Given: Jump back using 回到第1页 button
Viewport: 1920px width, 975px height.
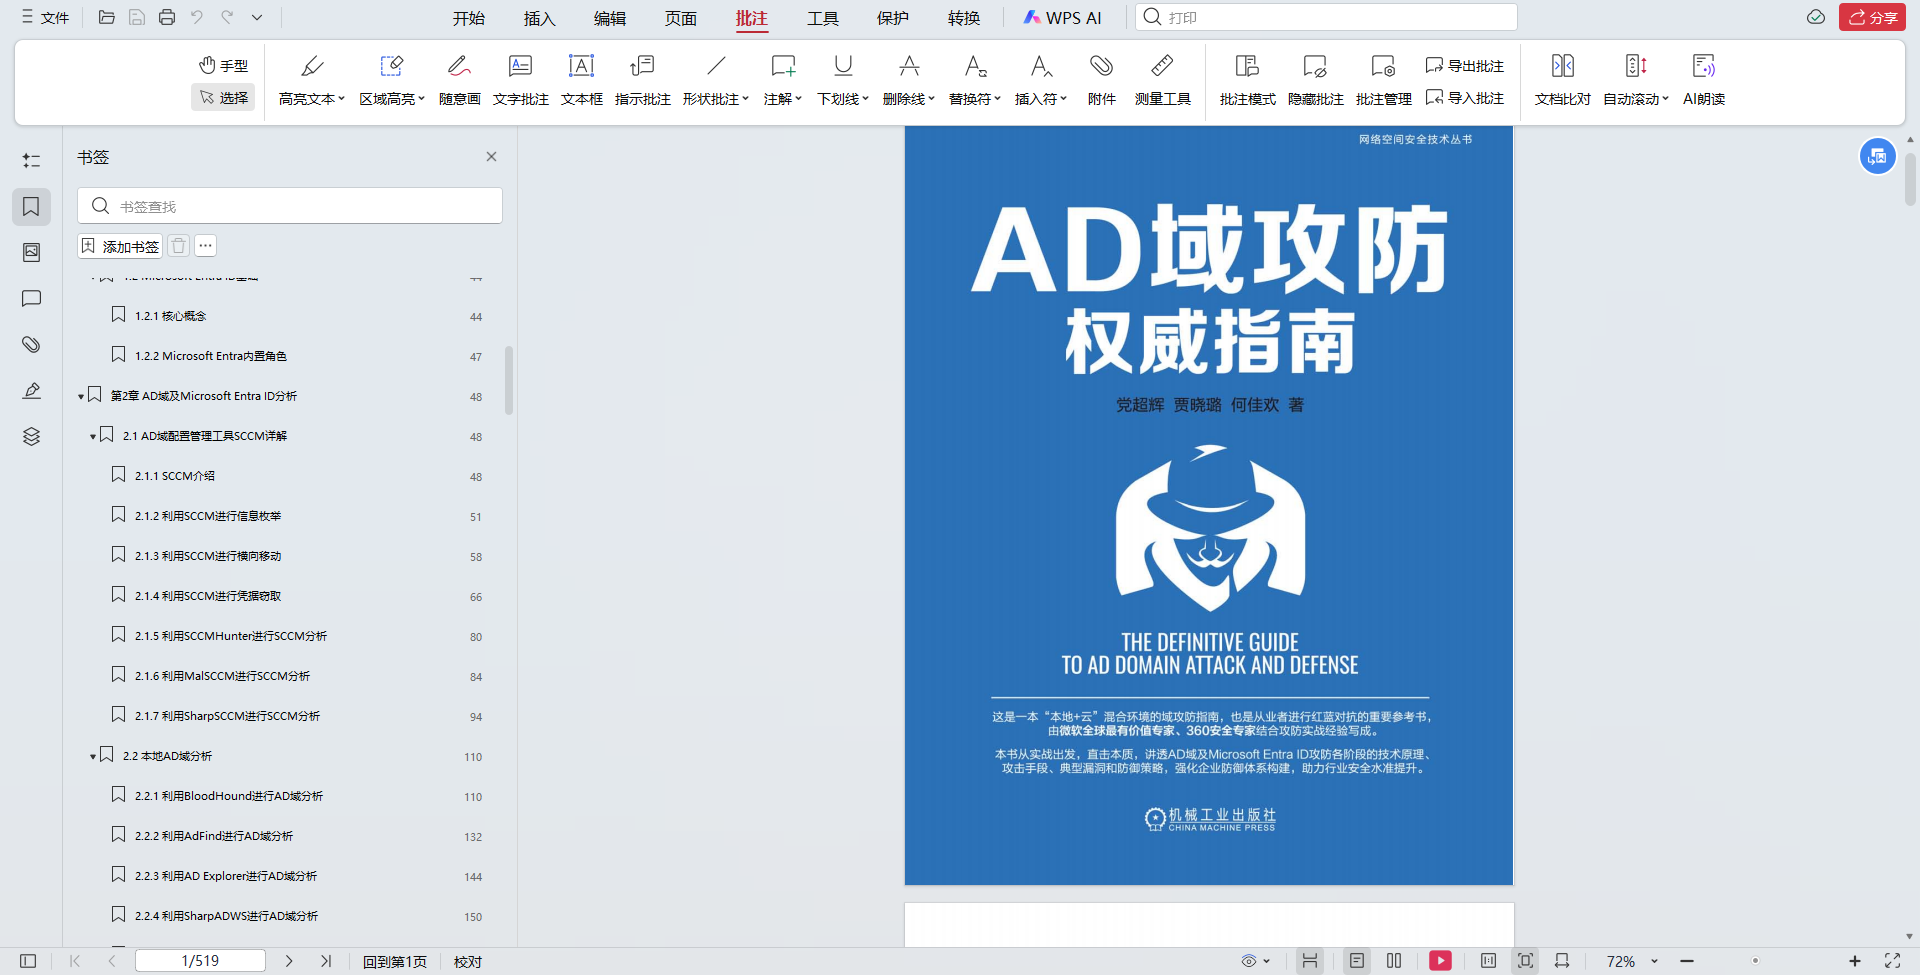Looking at the screenshot, I should click(x=393, y=961).
